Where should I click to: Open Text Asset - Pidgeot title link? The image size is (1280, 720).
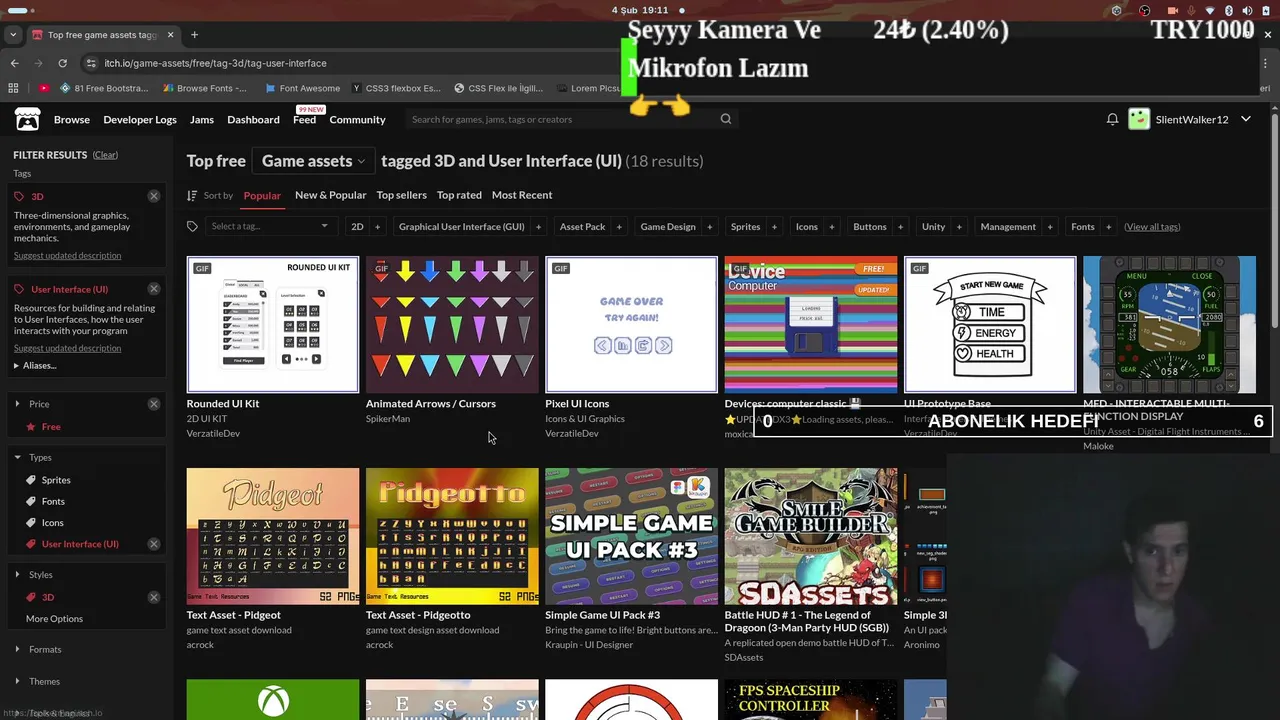coord(233,615)
